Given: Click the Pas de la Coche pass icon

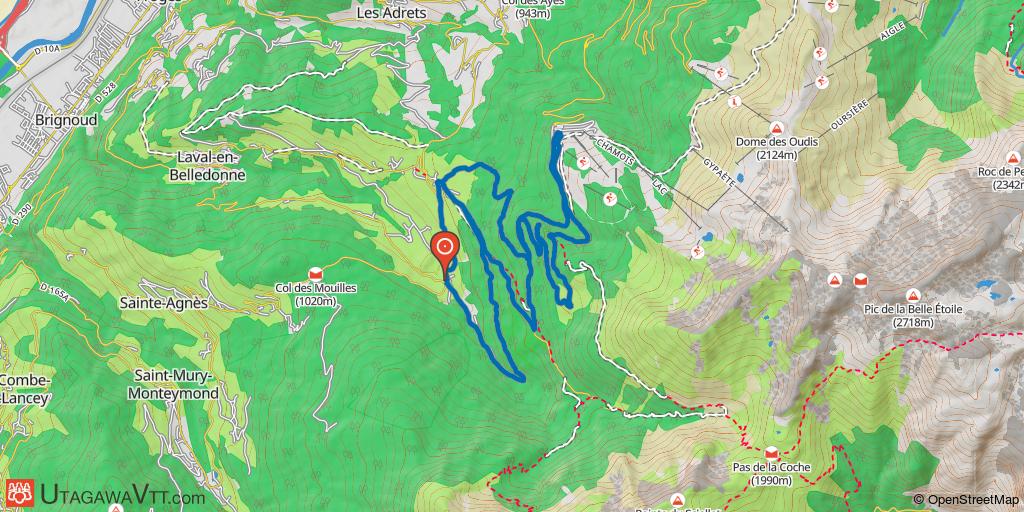Looking at the screenshot, I should pos(771,453).
